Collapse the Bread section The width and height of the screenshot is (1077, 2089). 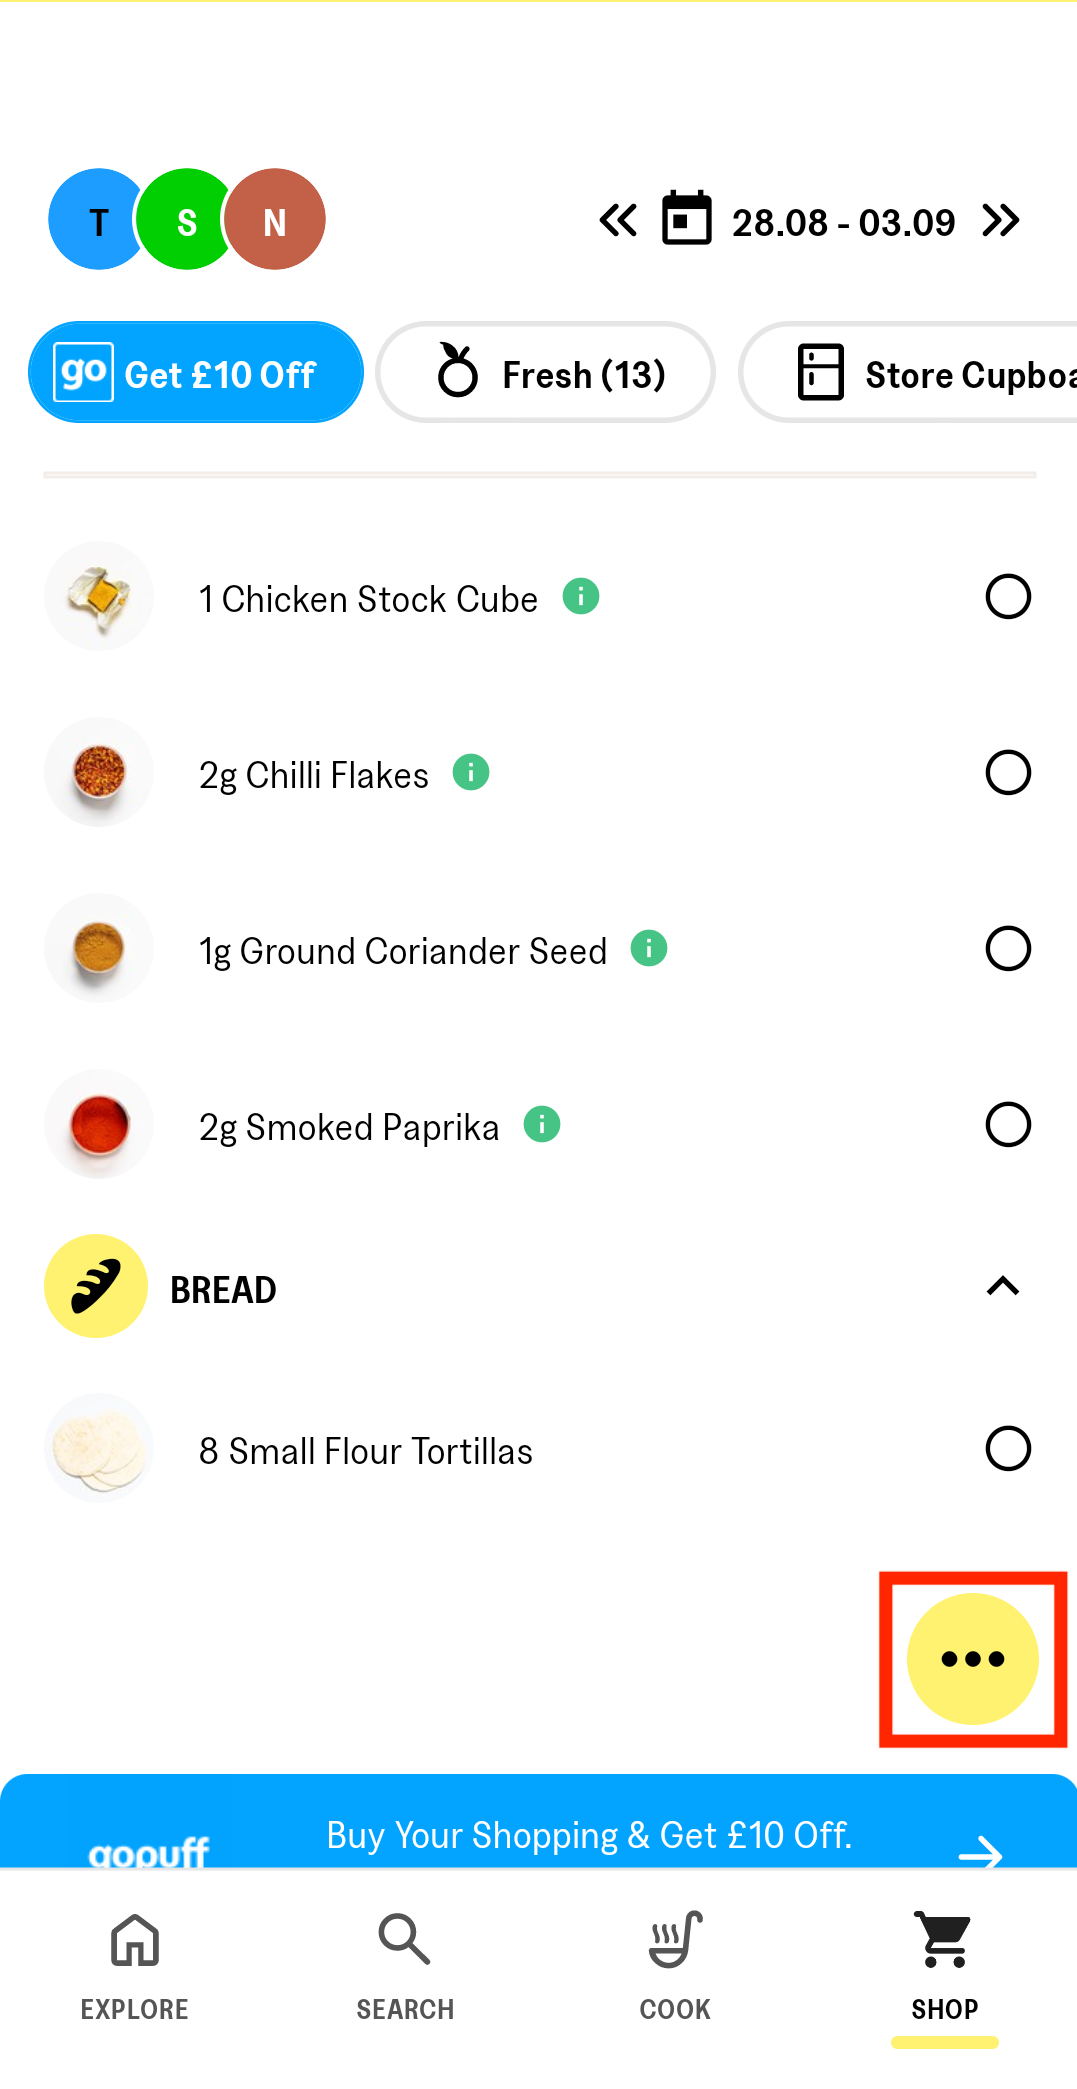pos(1003,1287)
